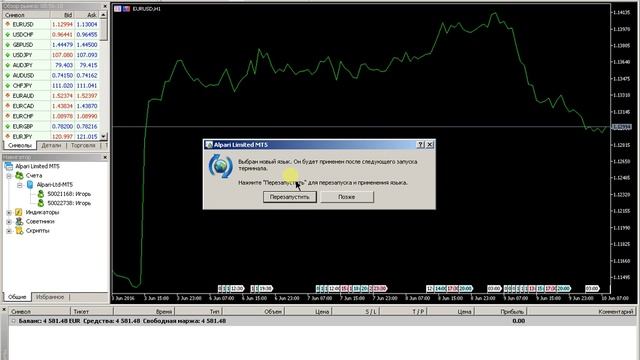640x360 pixels.
Task: Collapse the Счета tree node
Action: (9, 176)
